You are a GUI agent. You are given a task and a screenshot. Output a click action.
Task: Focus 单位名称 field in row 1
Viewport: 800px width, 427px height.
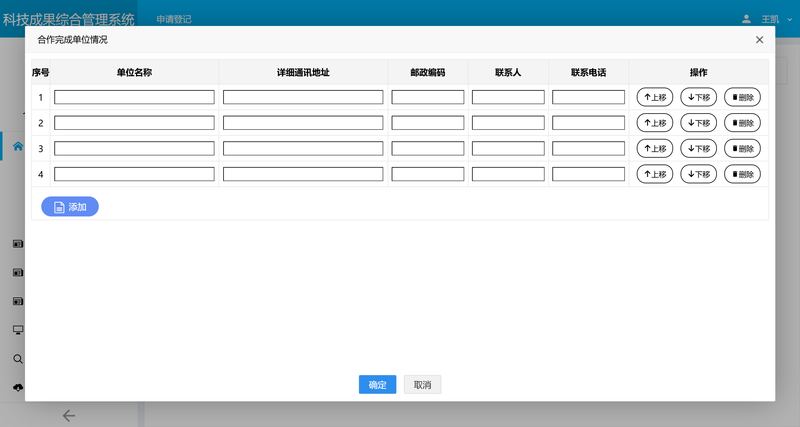pos(134,97)
